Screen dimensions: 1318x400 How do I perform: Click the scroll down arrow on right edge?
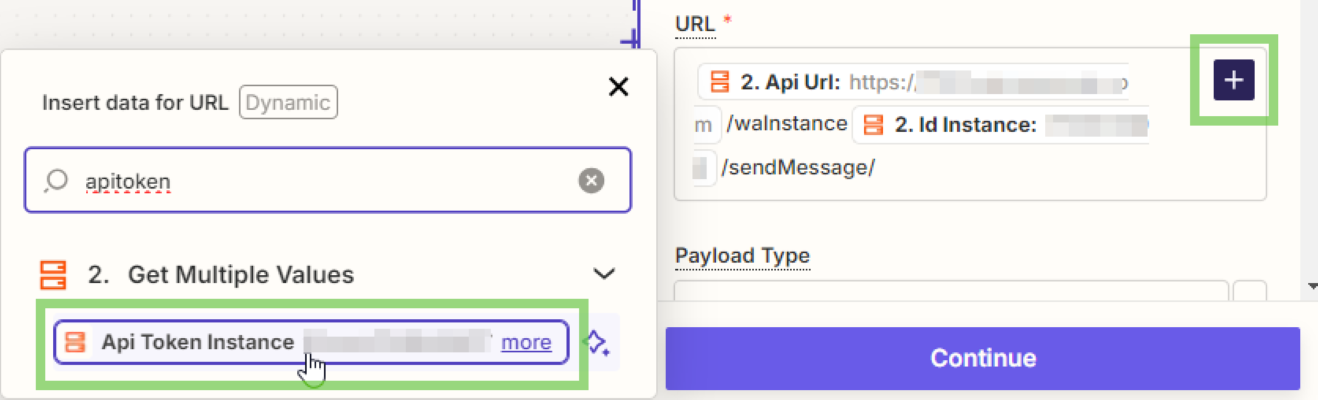pyautogui.click(x=1312, y=287)
